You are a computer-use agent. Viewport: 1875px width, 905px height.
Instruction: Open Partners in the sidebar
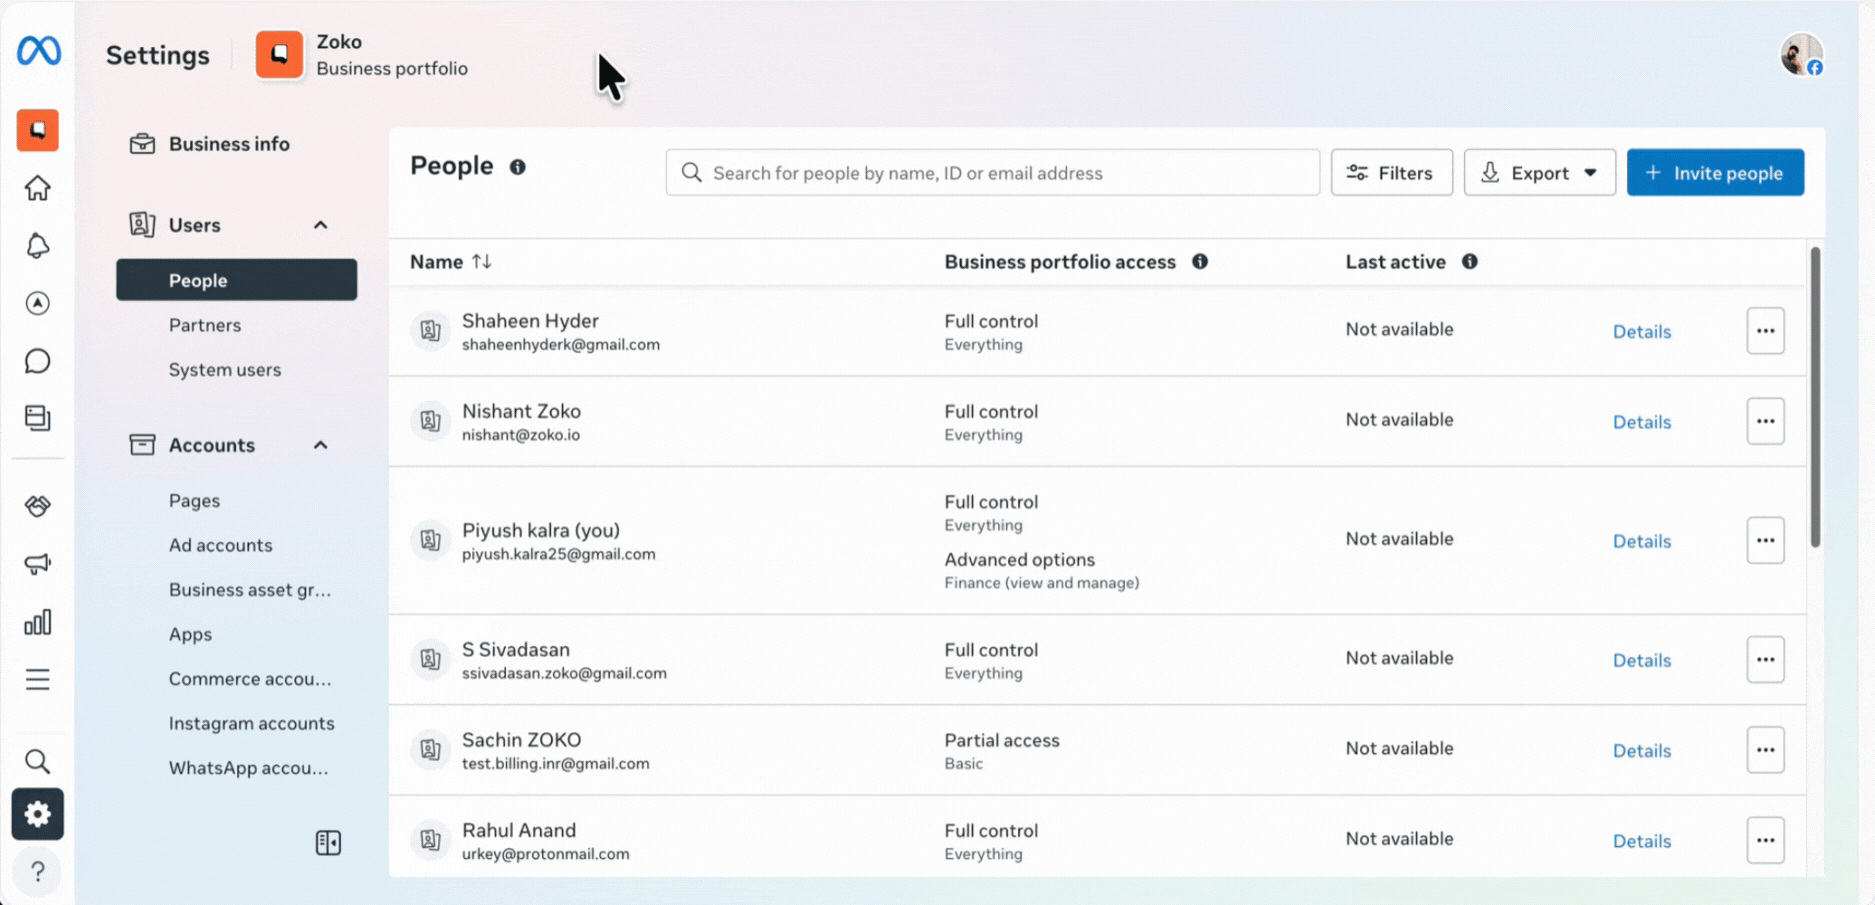point(205,325)
